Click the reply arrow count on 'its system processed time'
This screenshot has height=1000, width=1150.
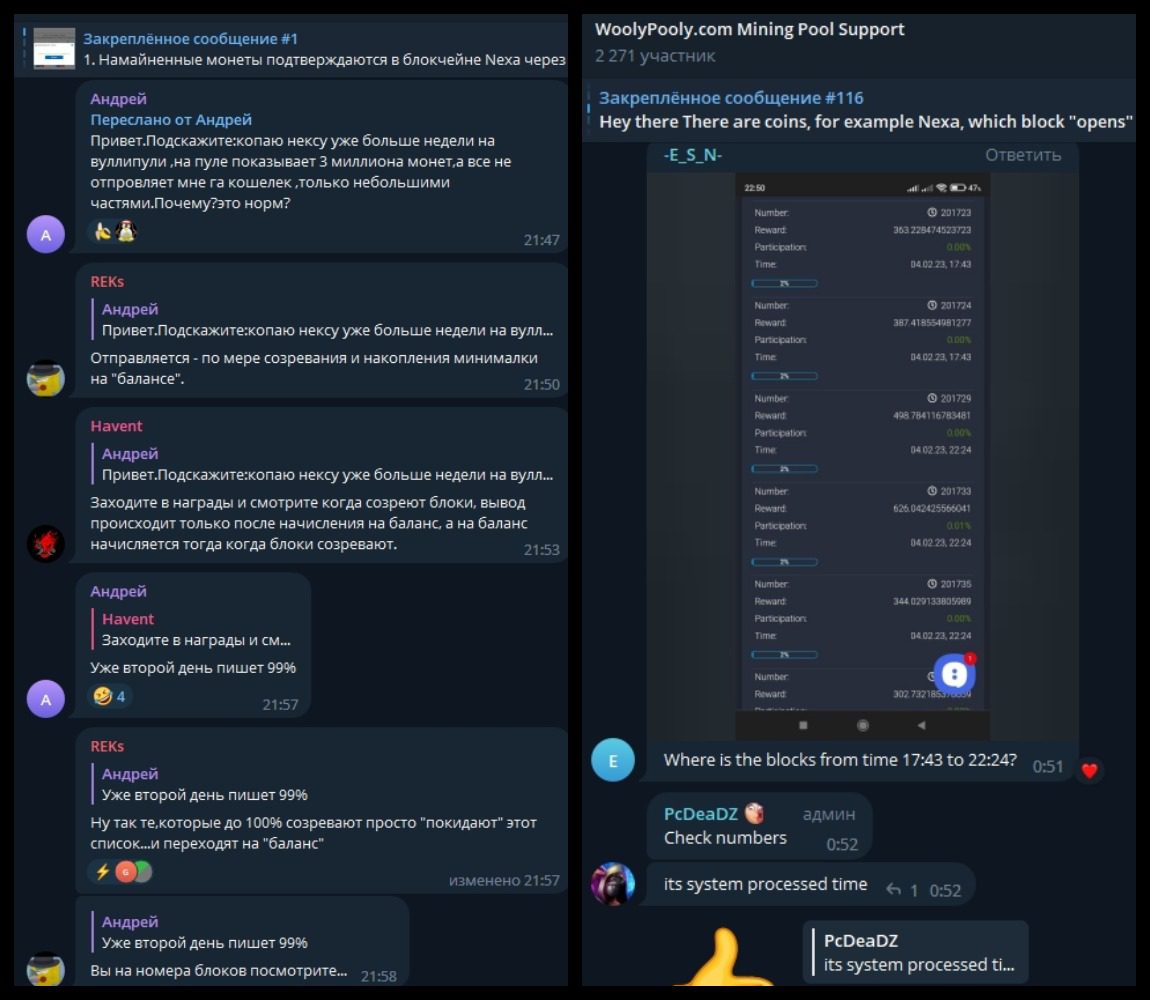901,890
